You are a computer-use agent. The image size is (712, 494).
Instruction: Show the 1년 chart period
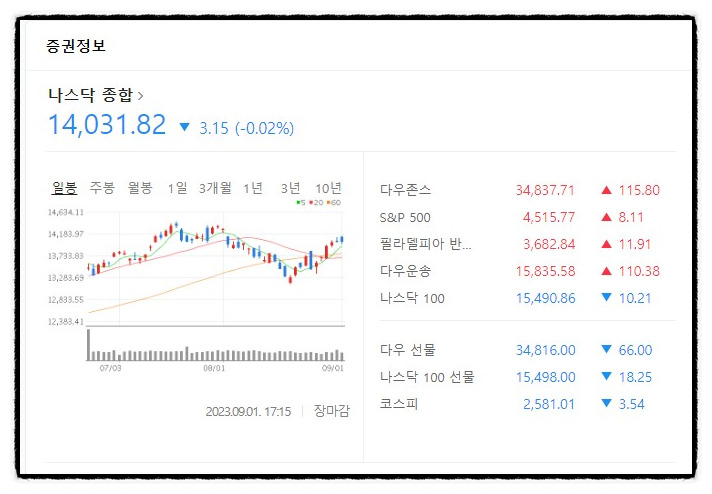point(253,188)
